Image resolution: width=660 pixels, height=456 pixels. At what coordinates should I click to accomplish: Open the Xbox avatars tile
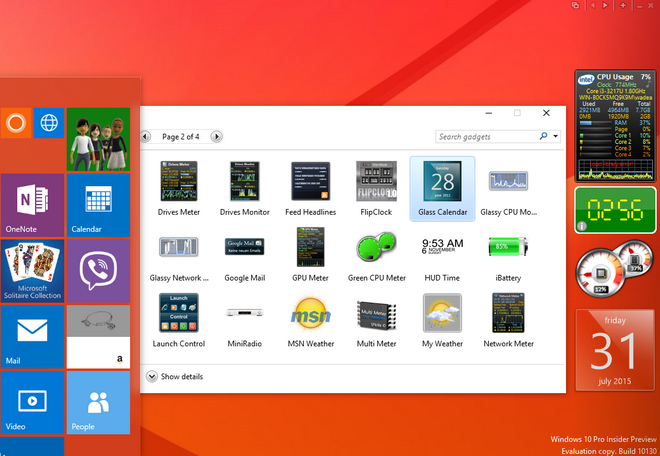[98, 139]
